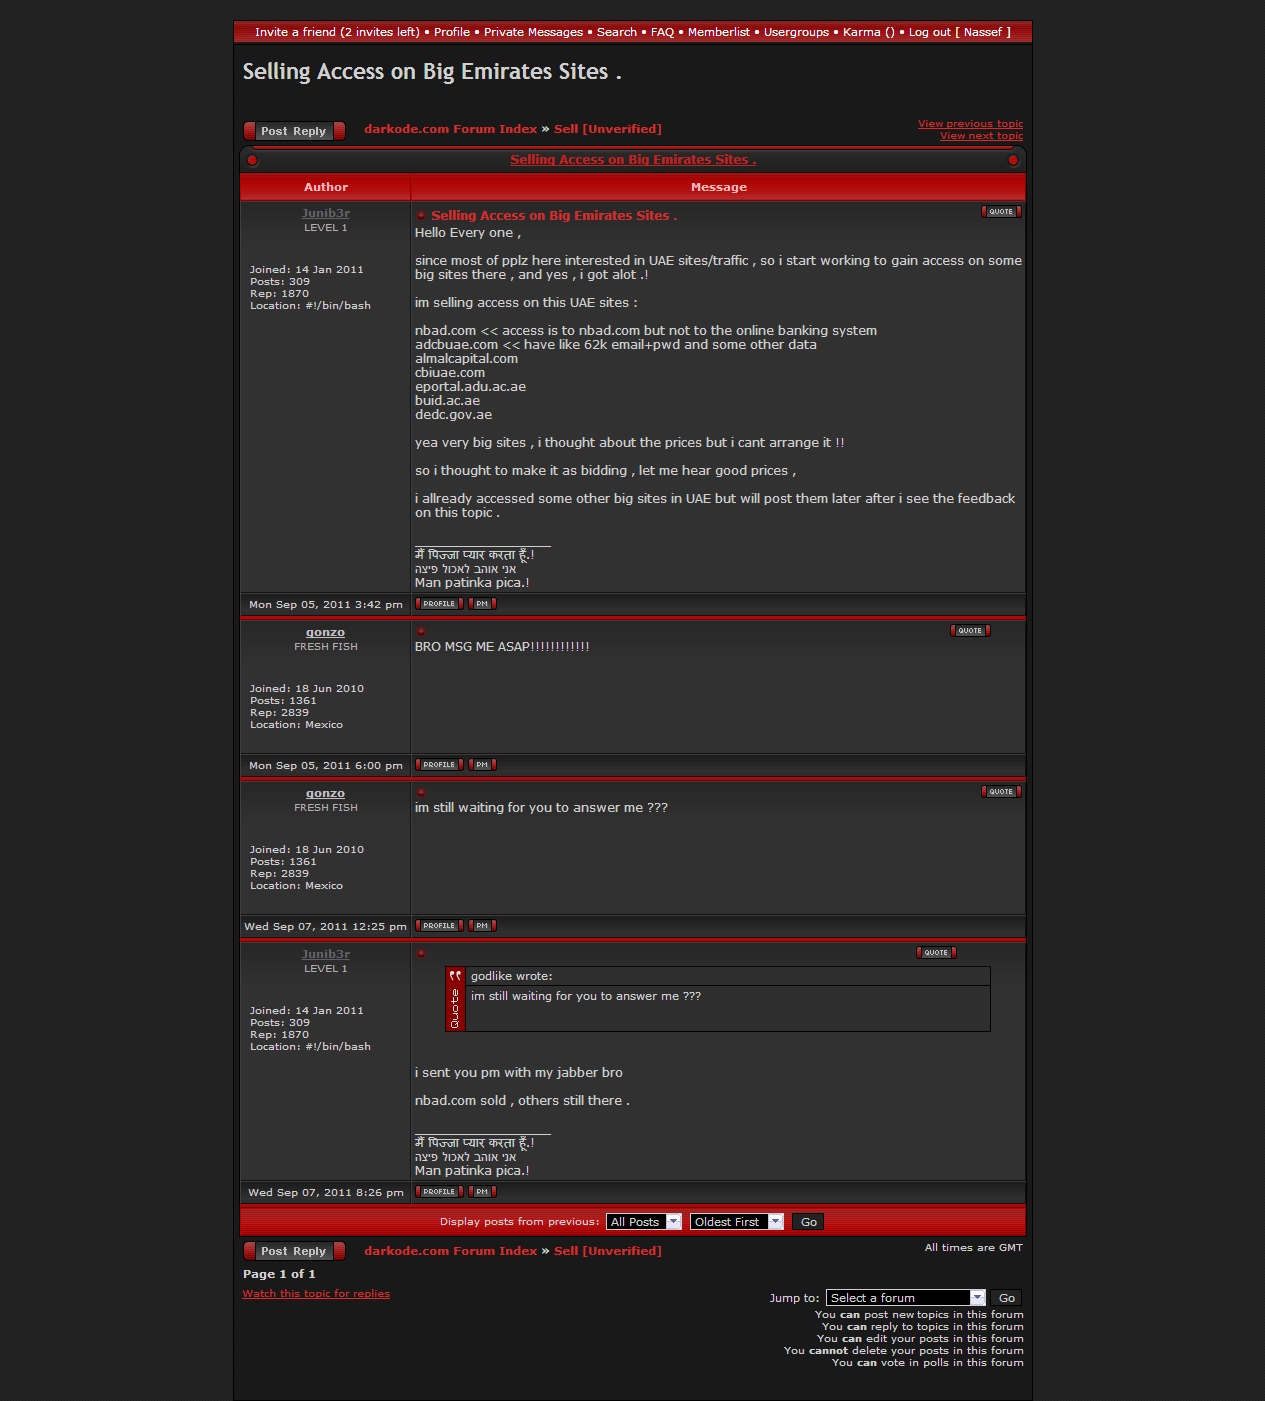Click 'Watch this topic for replies' link
The width and height of the screenshot is (1265, 1401).
316,1294
